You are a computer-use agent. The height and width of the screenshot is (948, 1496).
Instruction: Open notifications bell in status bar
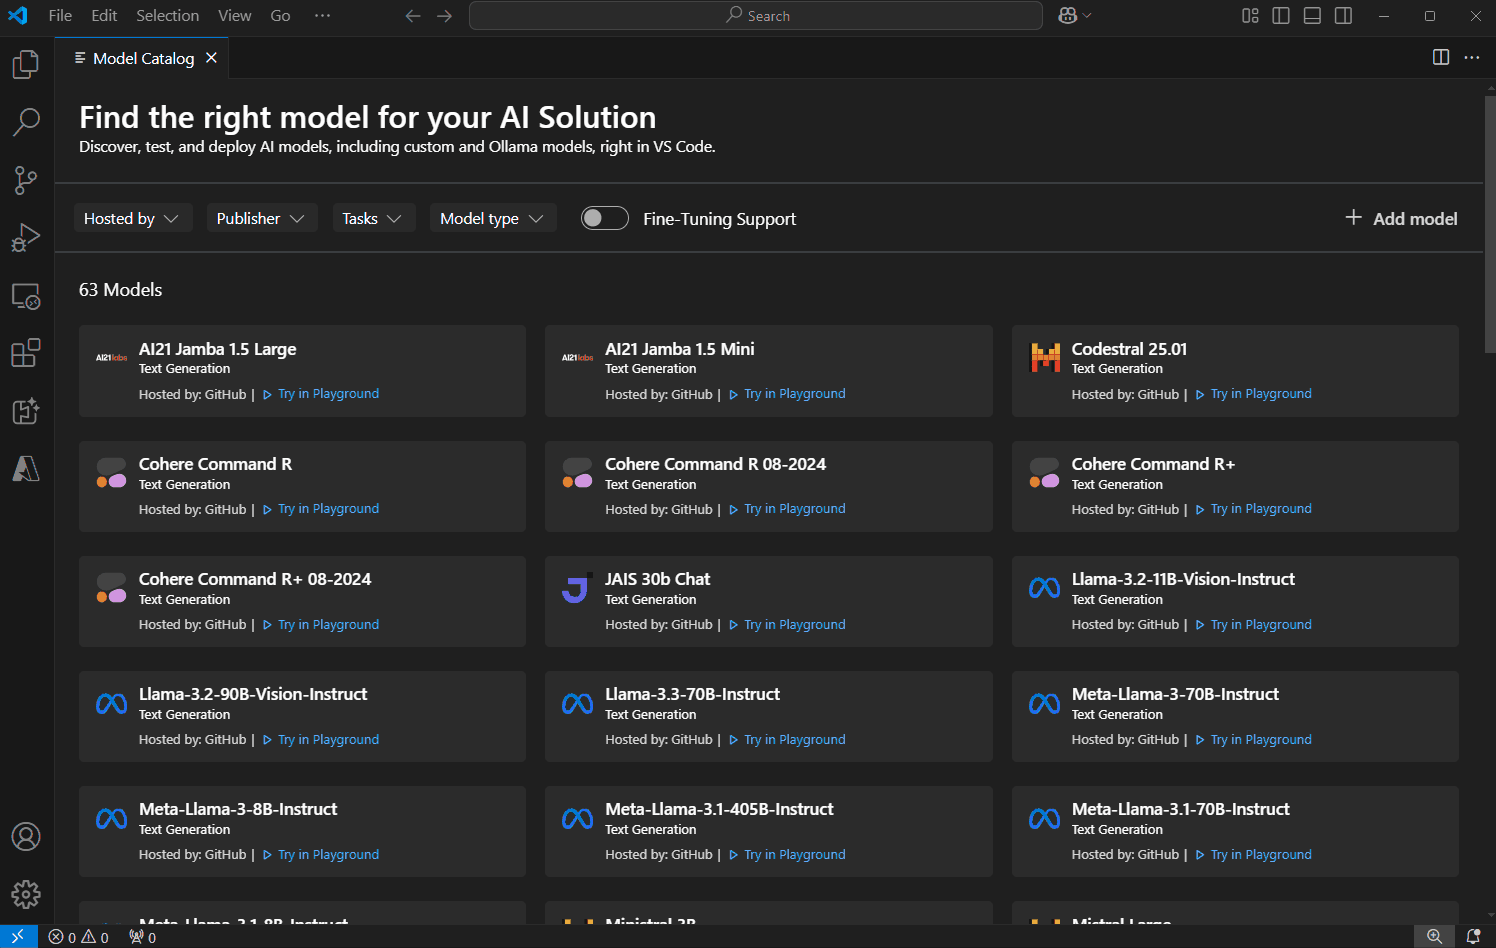(x=1473, y=937)
